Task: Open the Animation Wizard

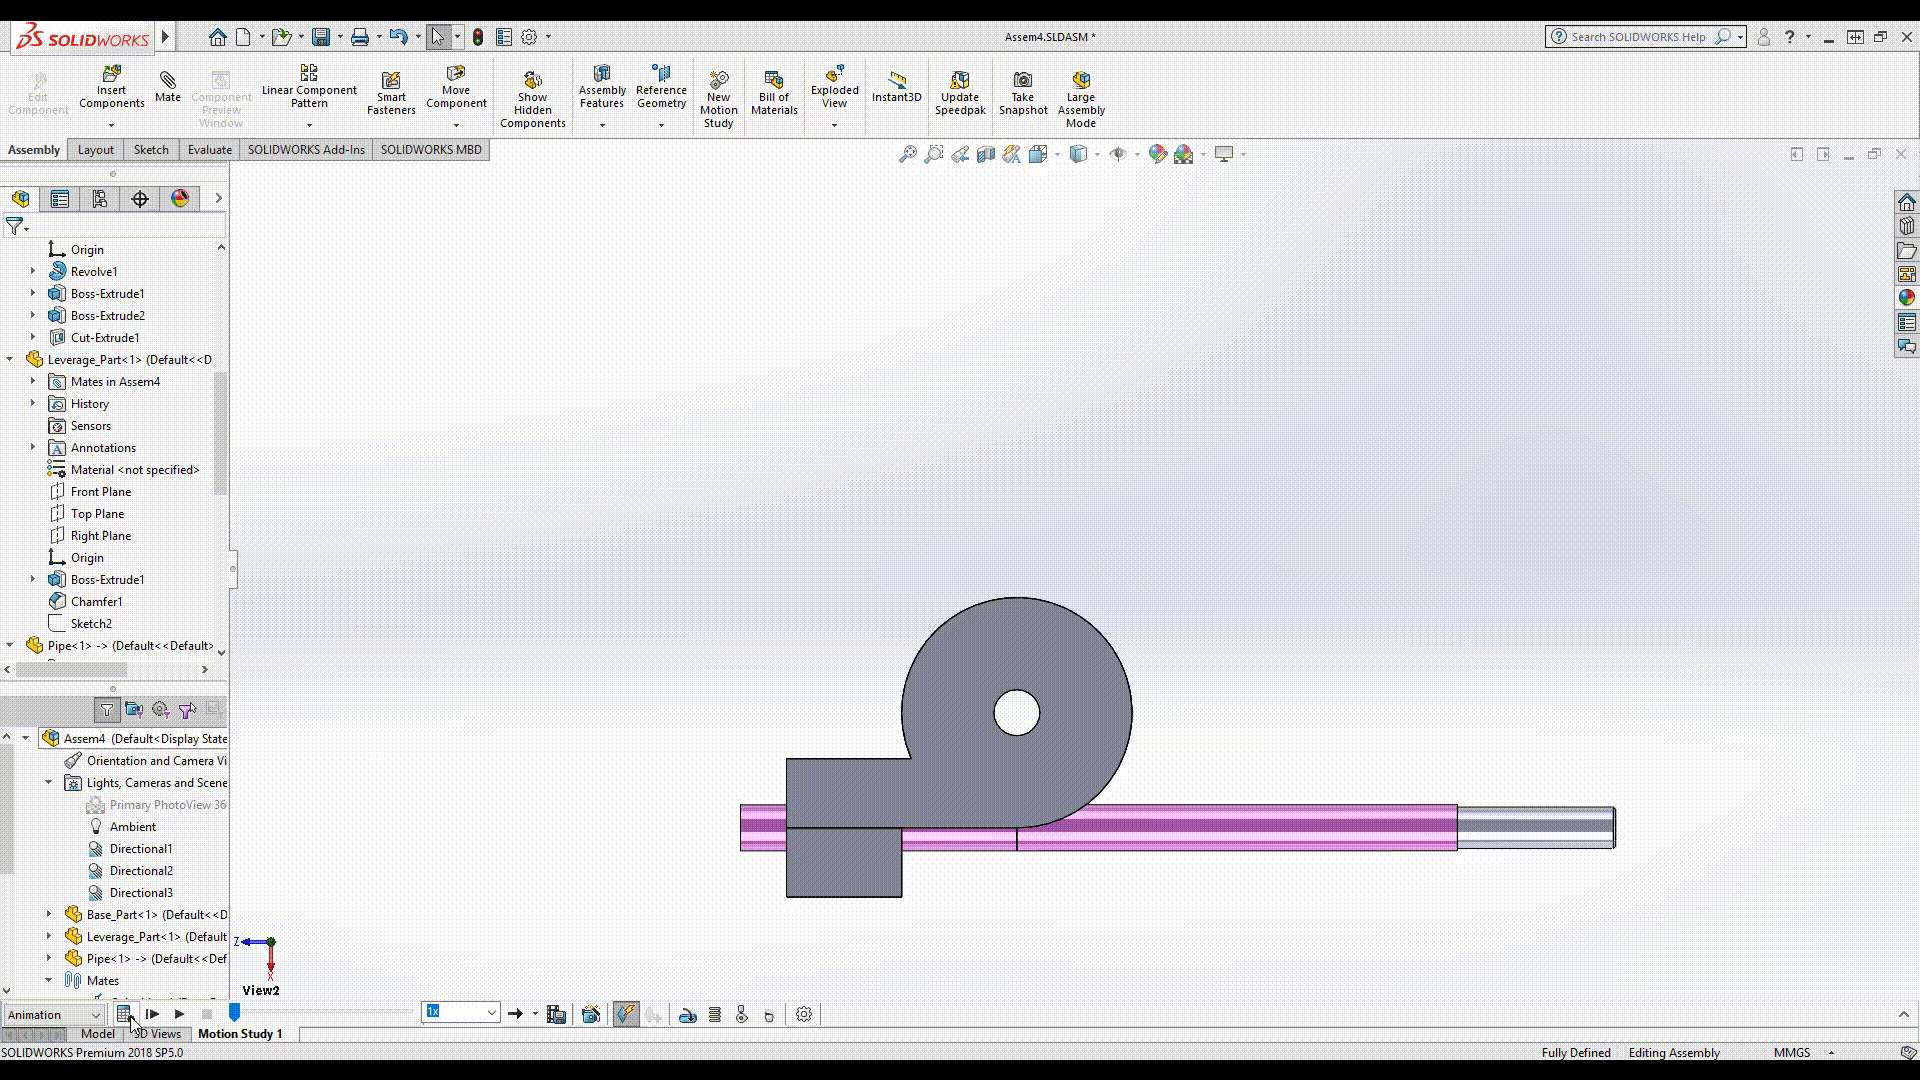Action: coord(591,1013)
